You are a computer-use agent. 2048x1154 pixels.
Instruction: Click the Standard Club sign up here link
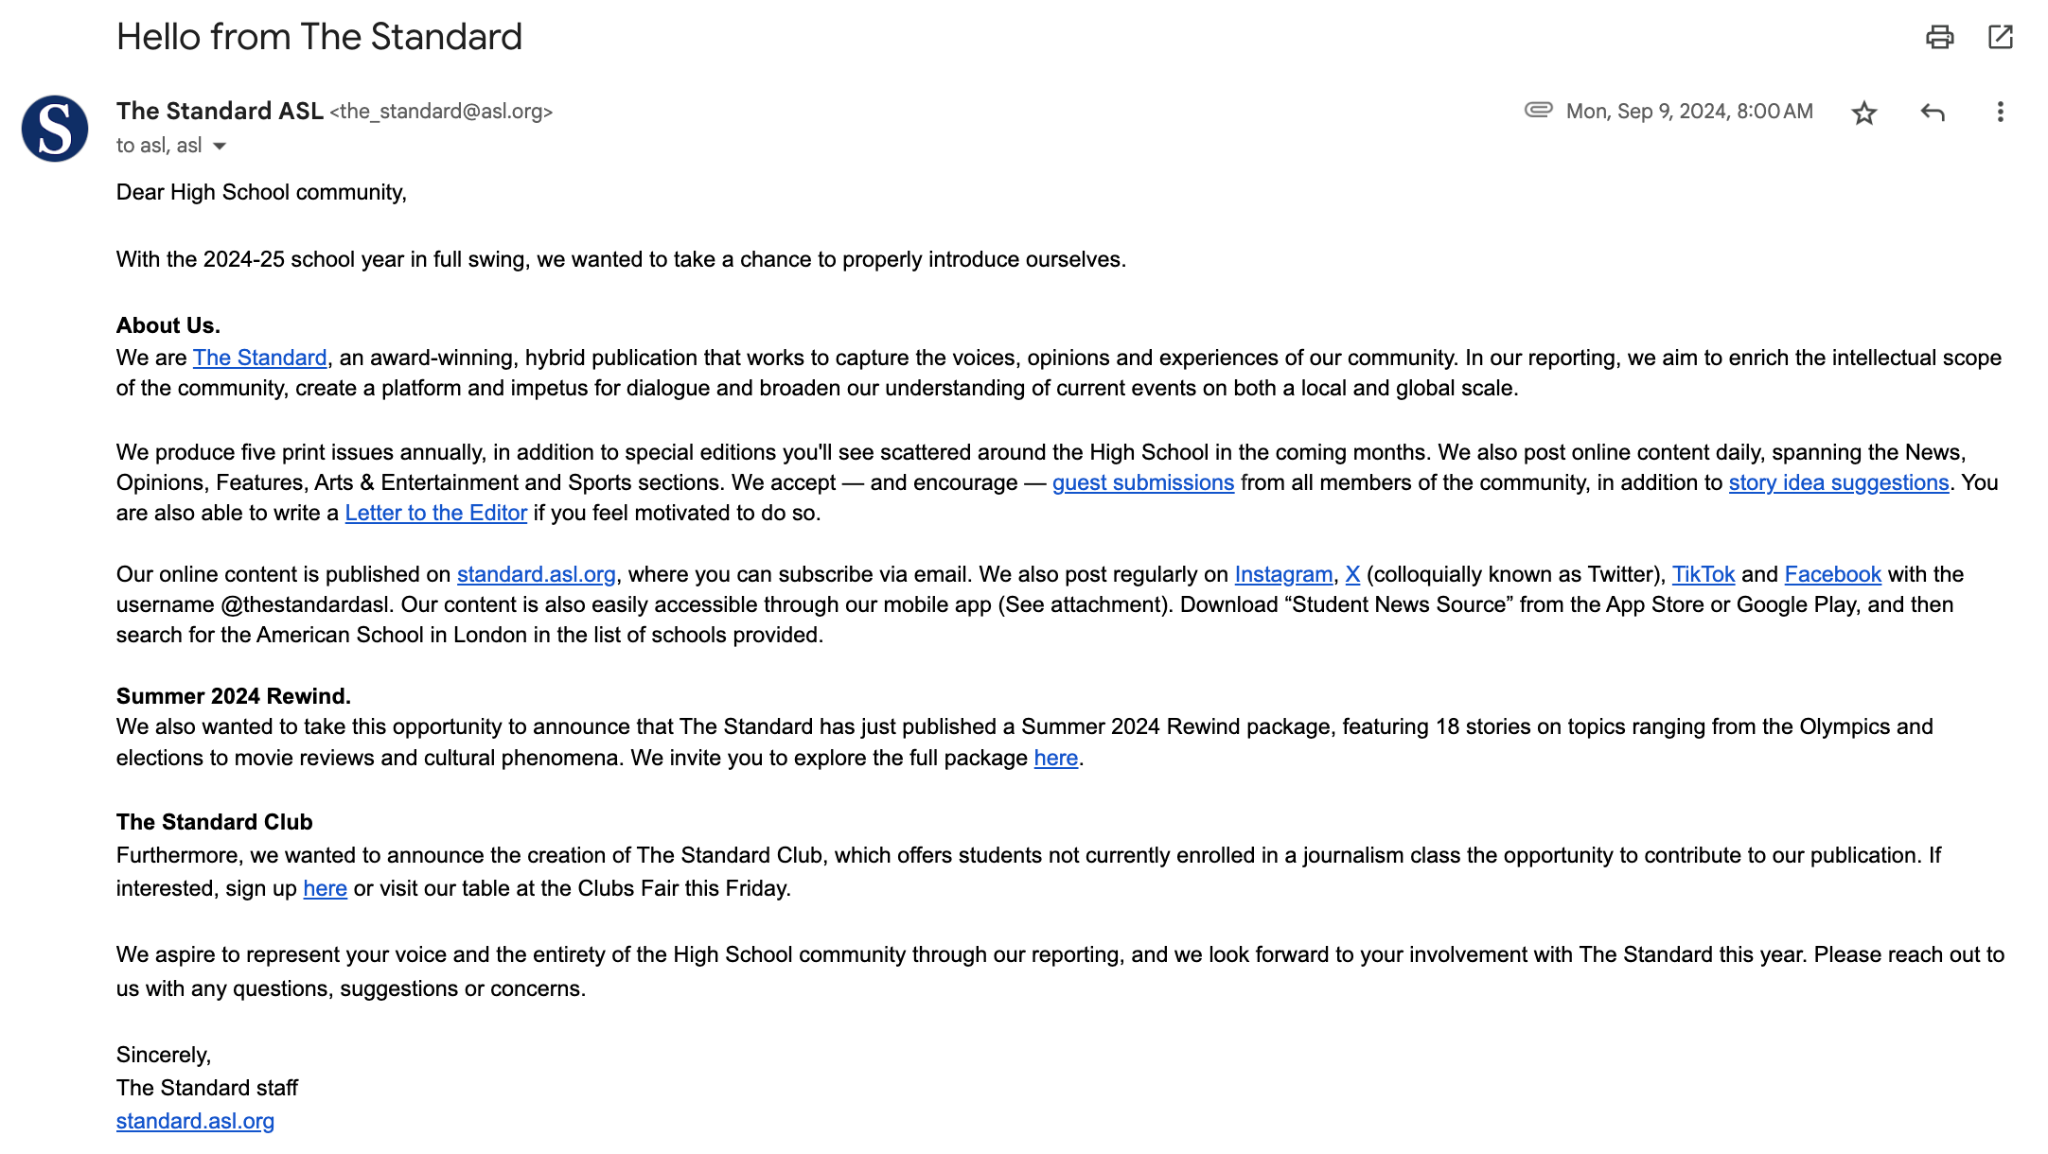[325, 889]
